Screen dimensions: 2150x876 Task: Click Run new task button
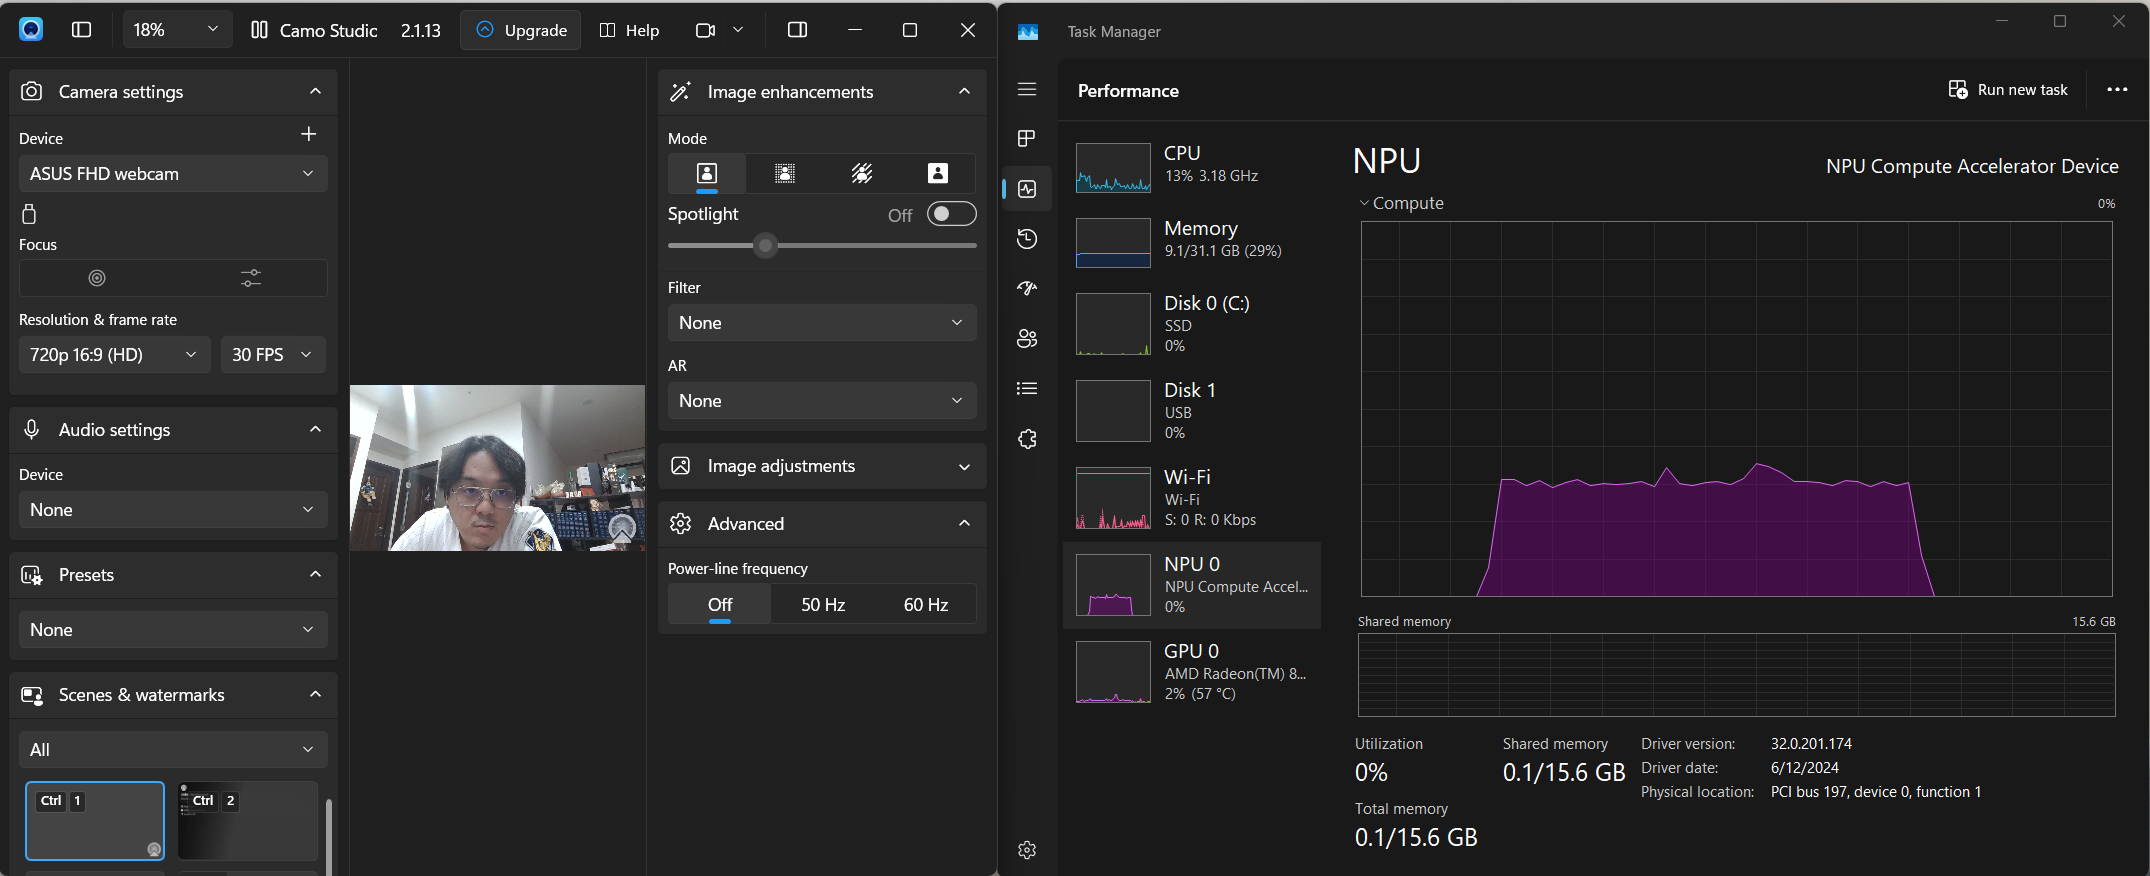(2008, 90)
